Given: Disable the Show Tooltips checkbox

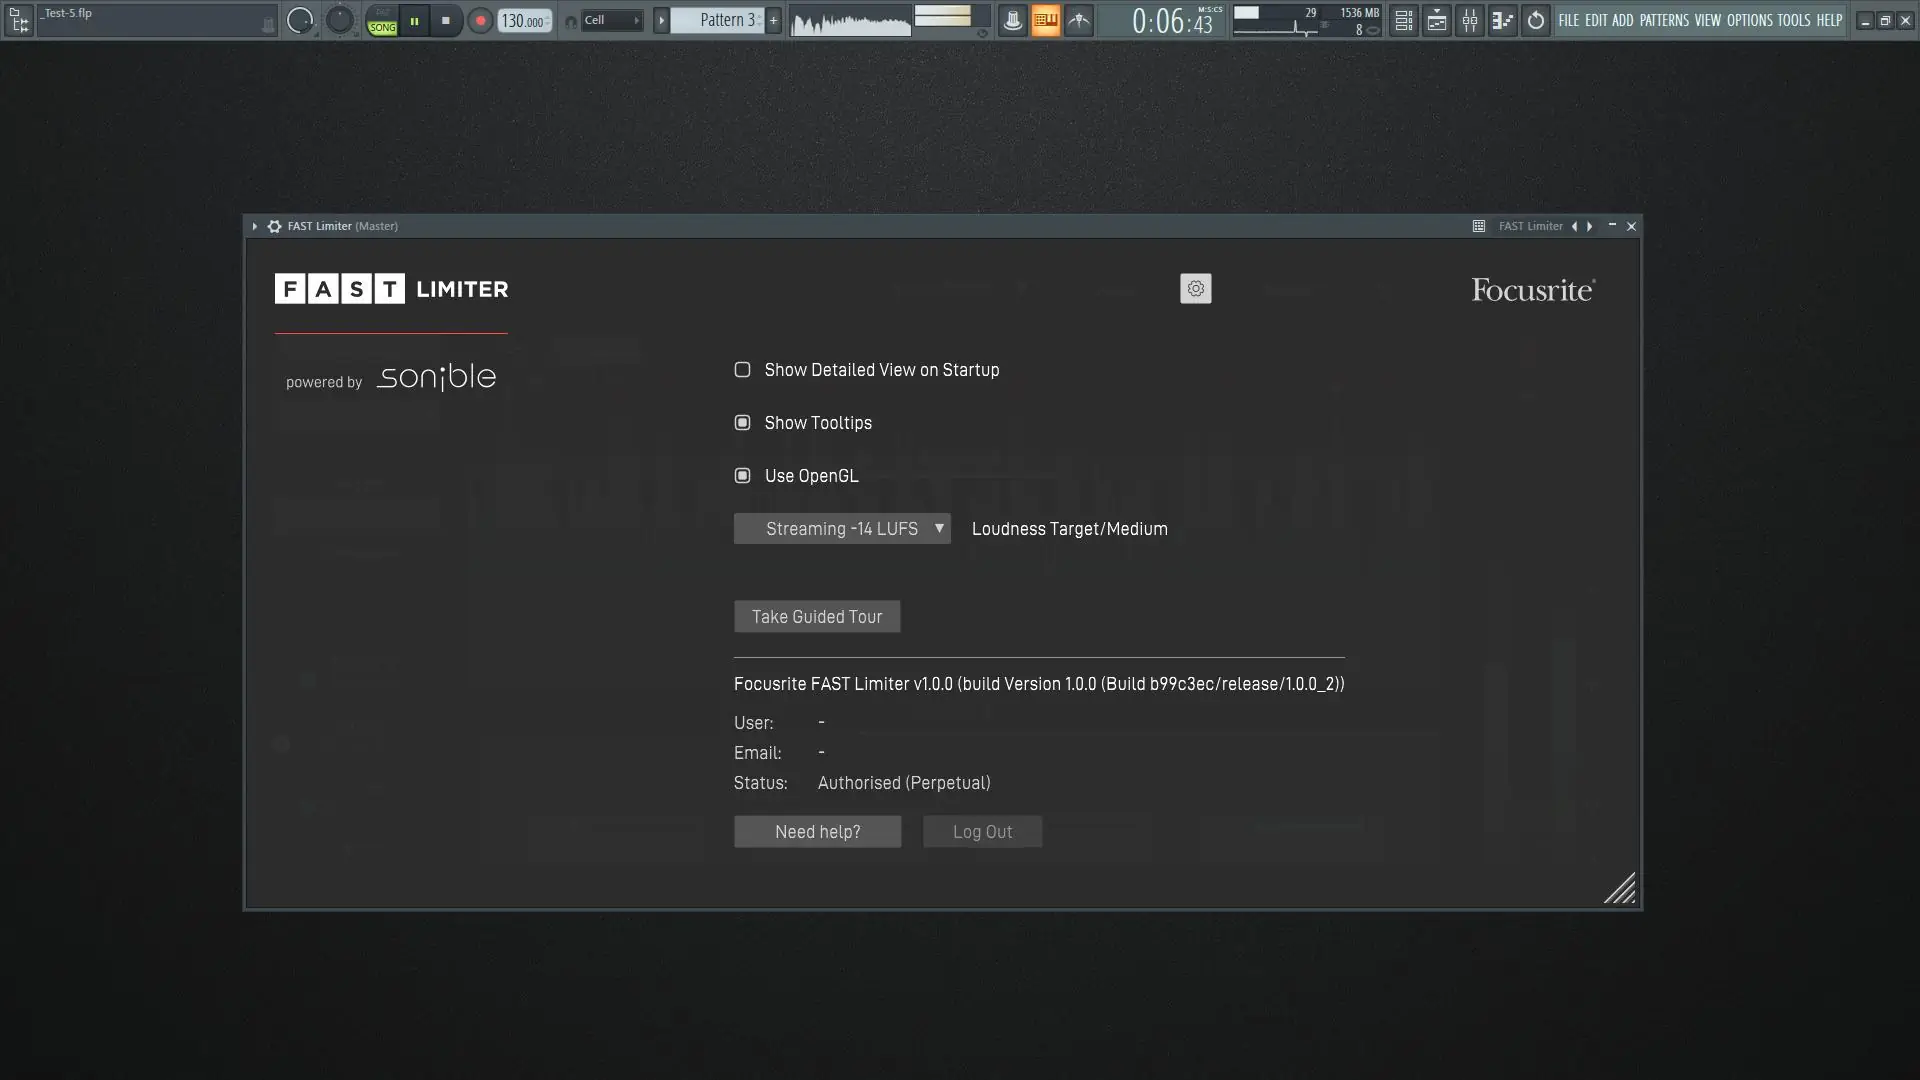Looking at the screenshot, I should coord(742,423).
